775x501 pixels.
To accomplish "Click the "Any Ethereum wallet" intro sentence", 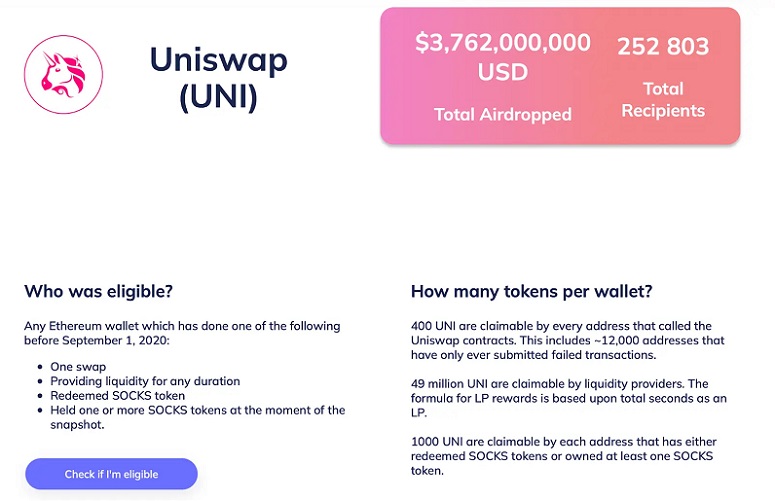I will (x=181, y=326).
